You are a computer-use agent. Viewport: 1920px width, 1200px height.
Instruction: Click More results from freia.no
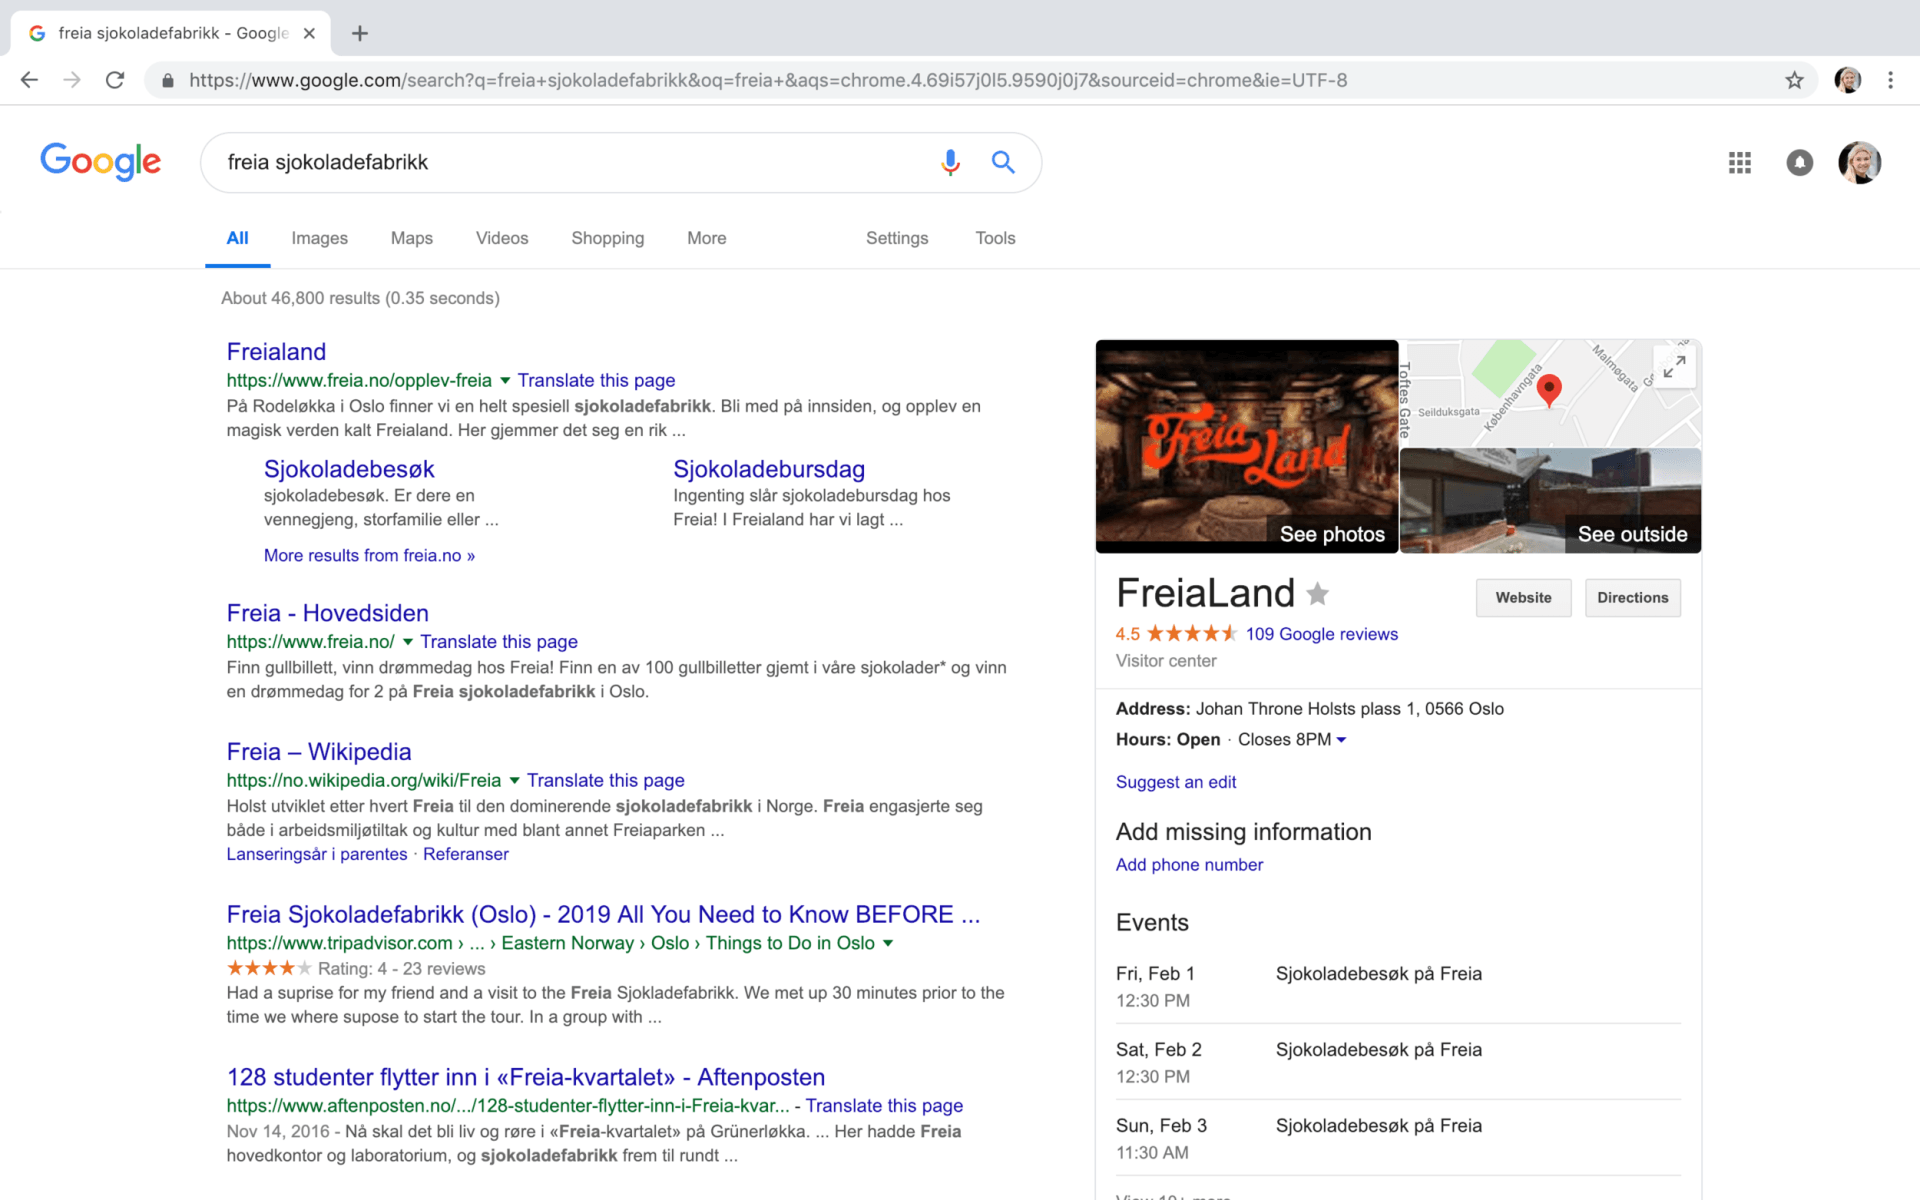tap(369, 555)
